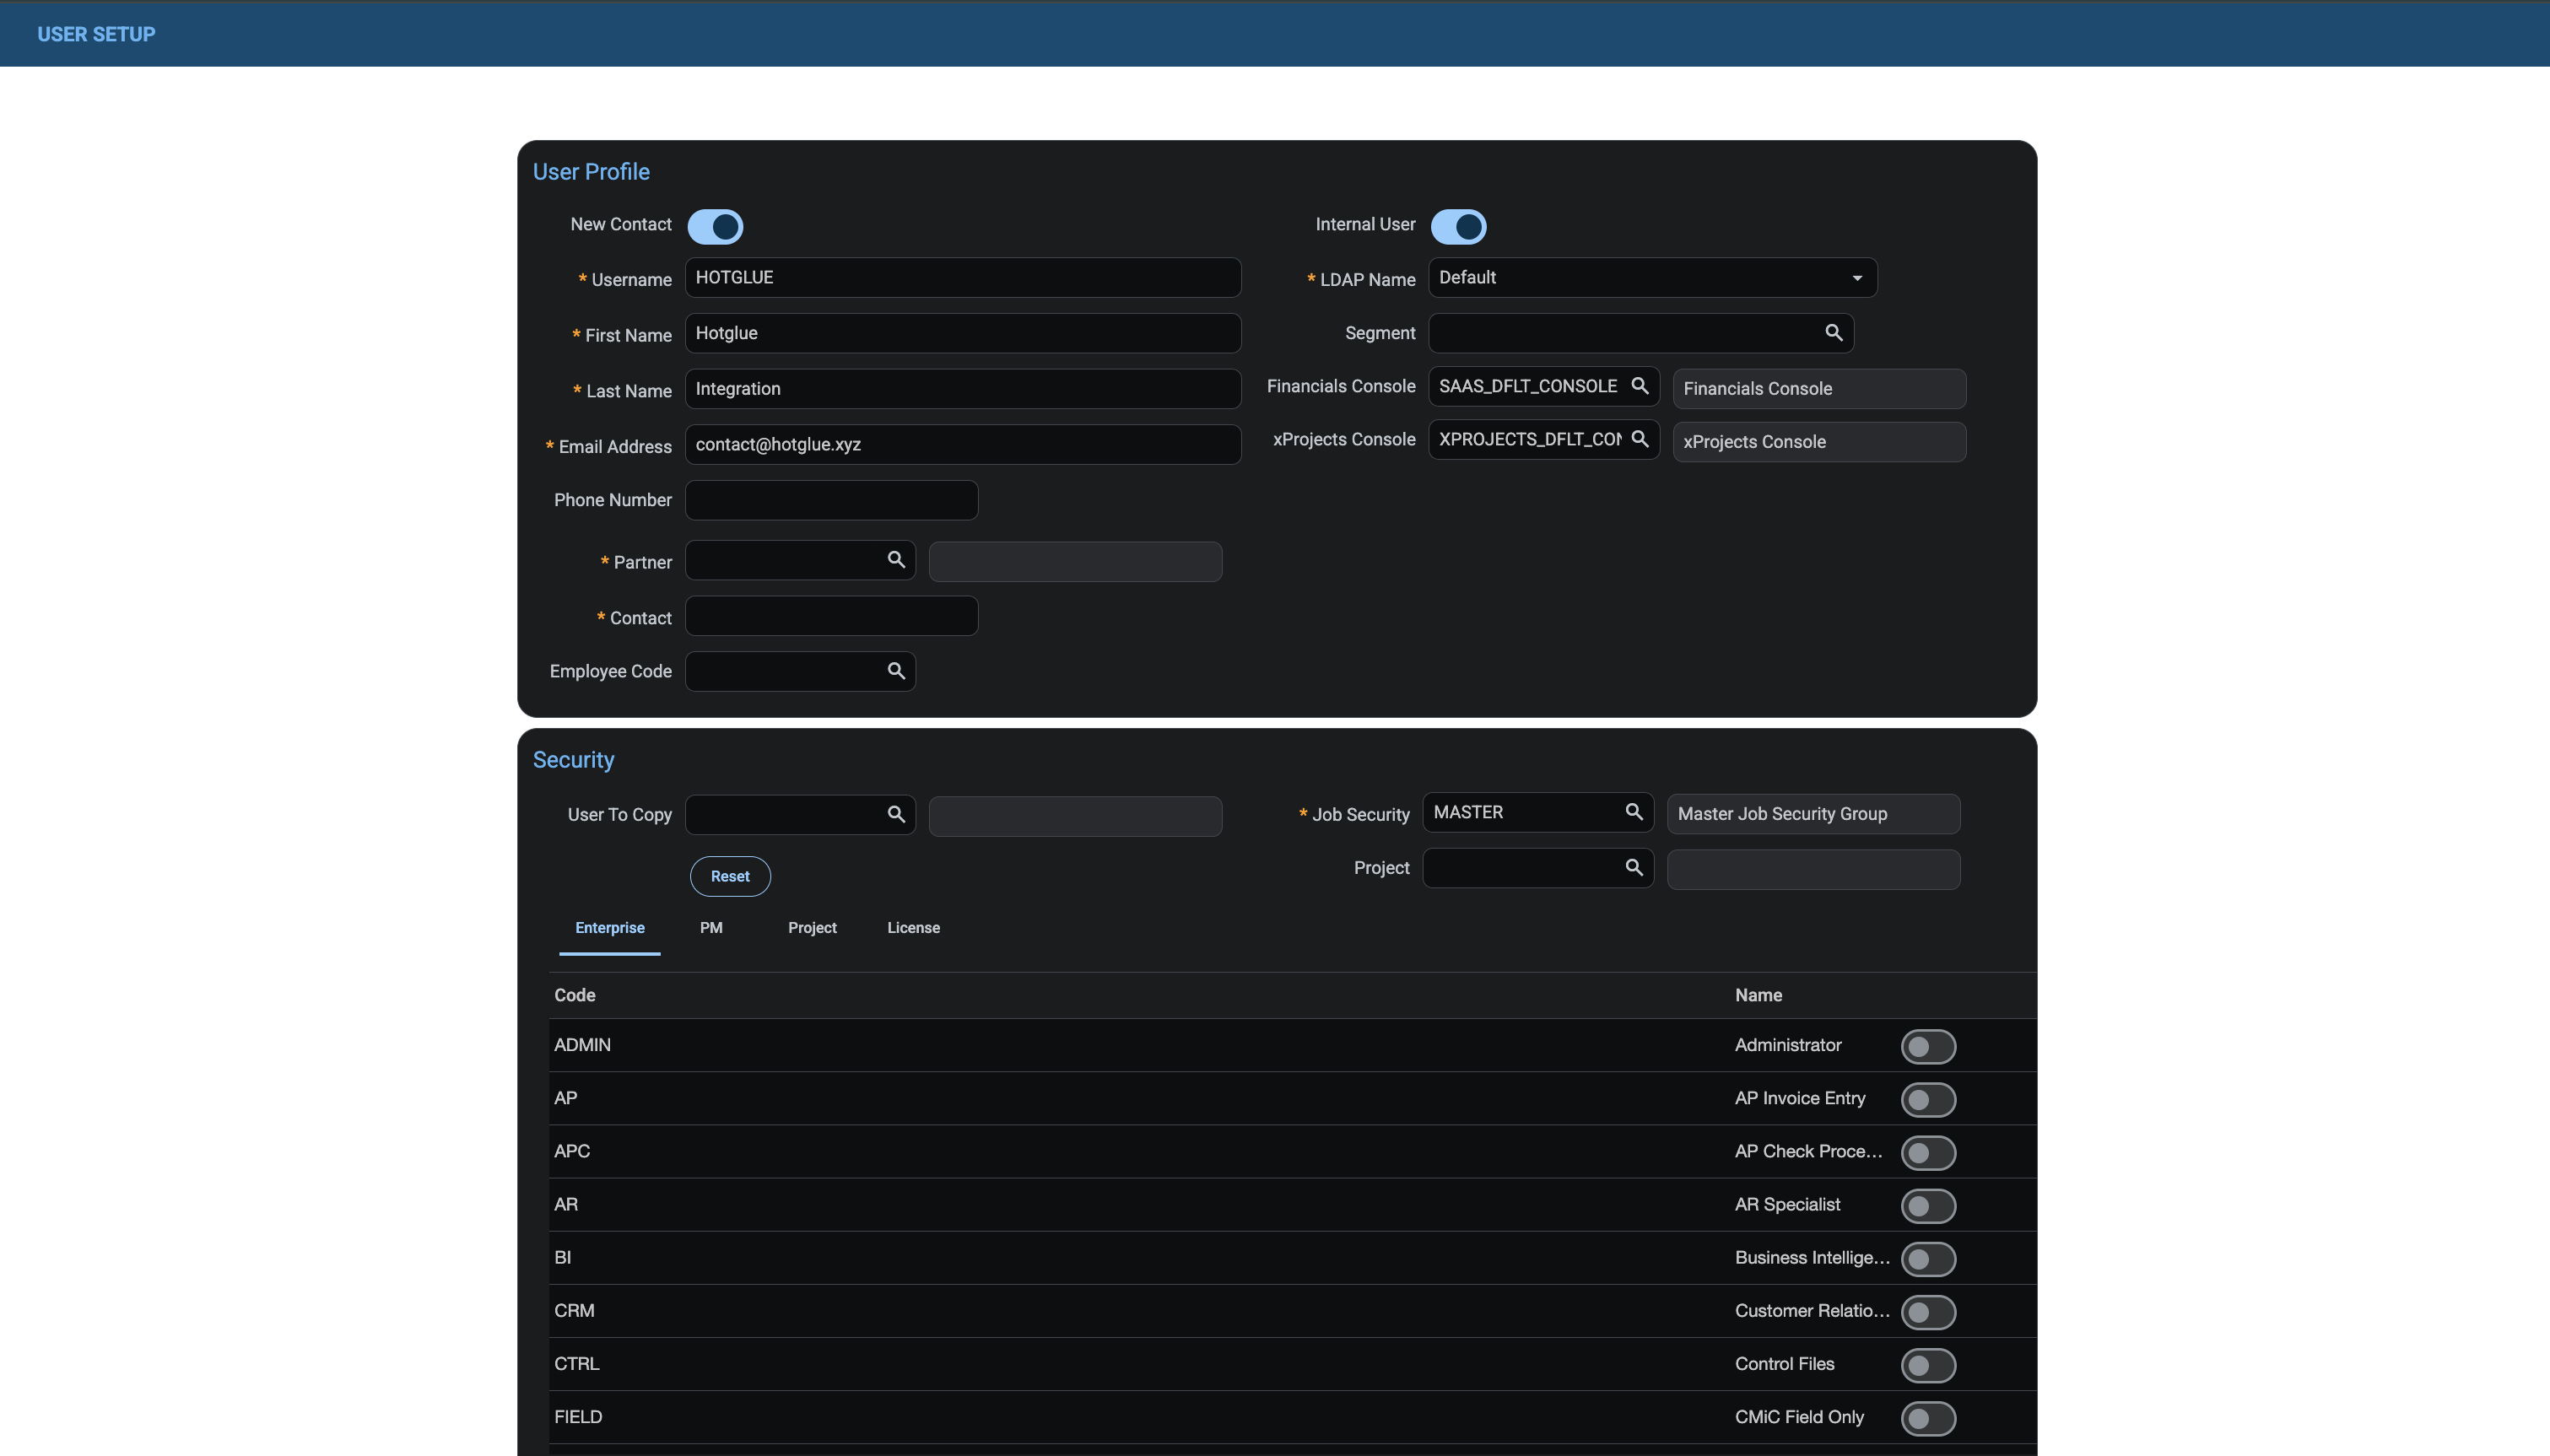2550x1456 pixels.
Task: Click the Master Job Security Group description
Action: (x=1813, y=814)
